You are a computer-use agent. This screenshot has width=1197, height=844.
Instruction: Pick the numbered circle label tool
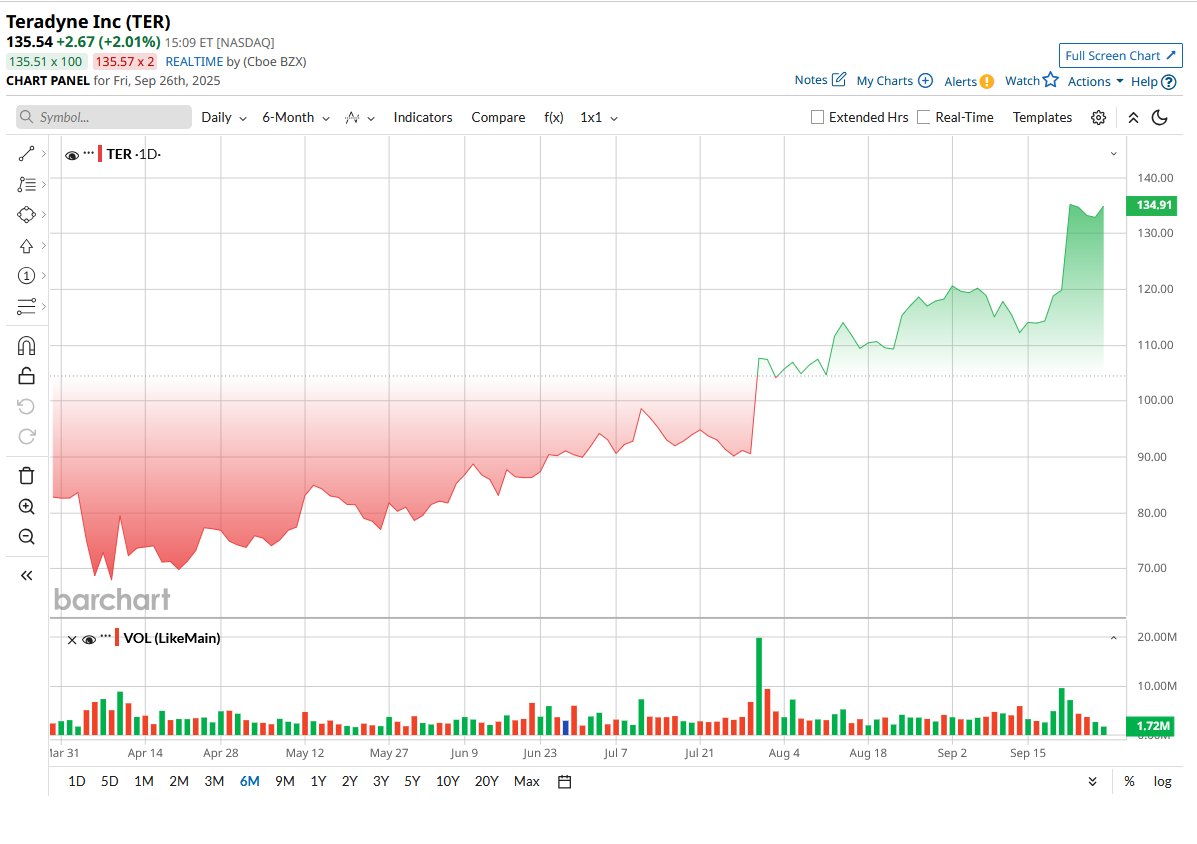26,275
